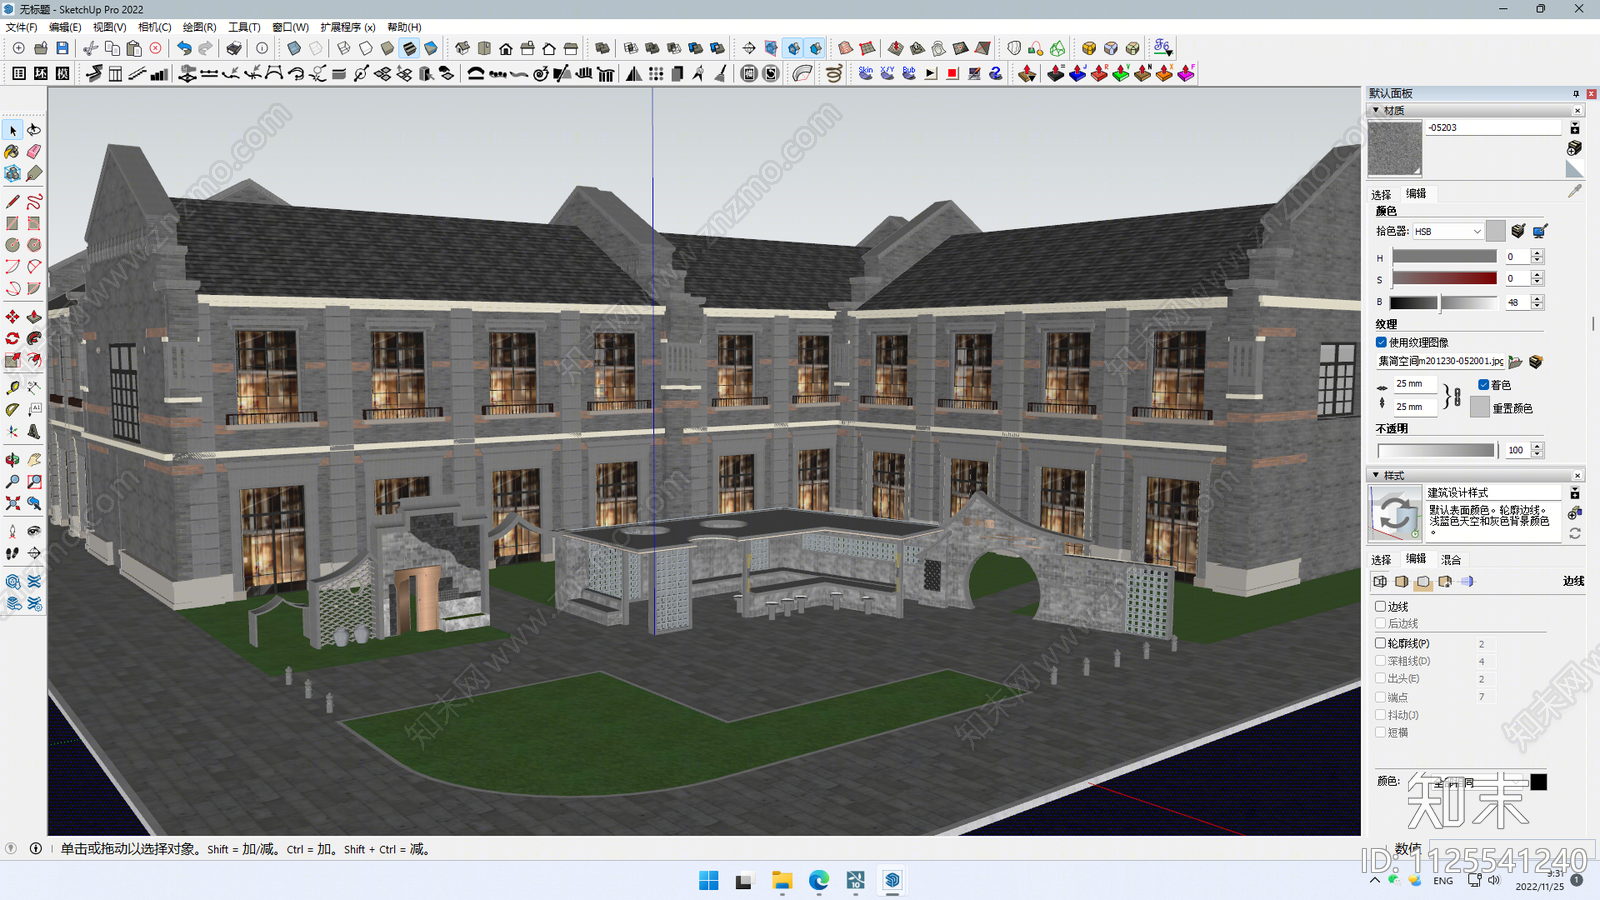Click the 不透明 opacity slider
Screen dimensions: 1600x900
(x=1436, y=450)
